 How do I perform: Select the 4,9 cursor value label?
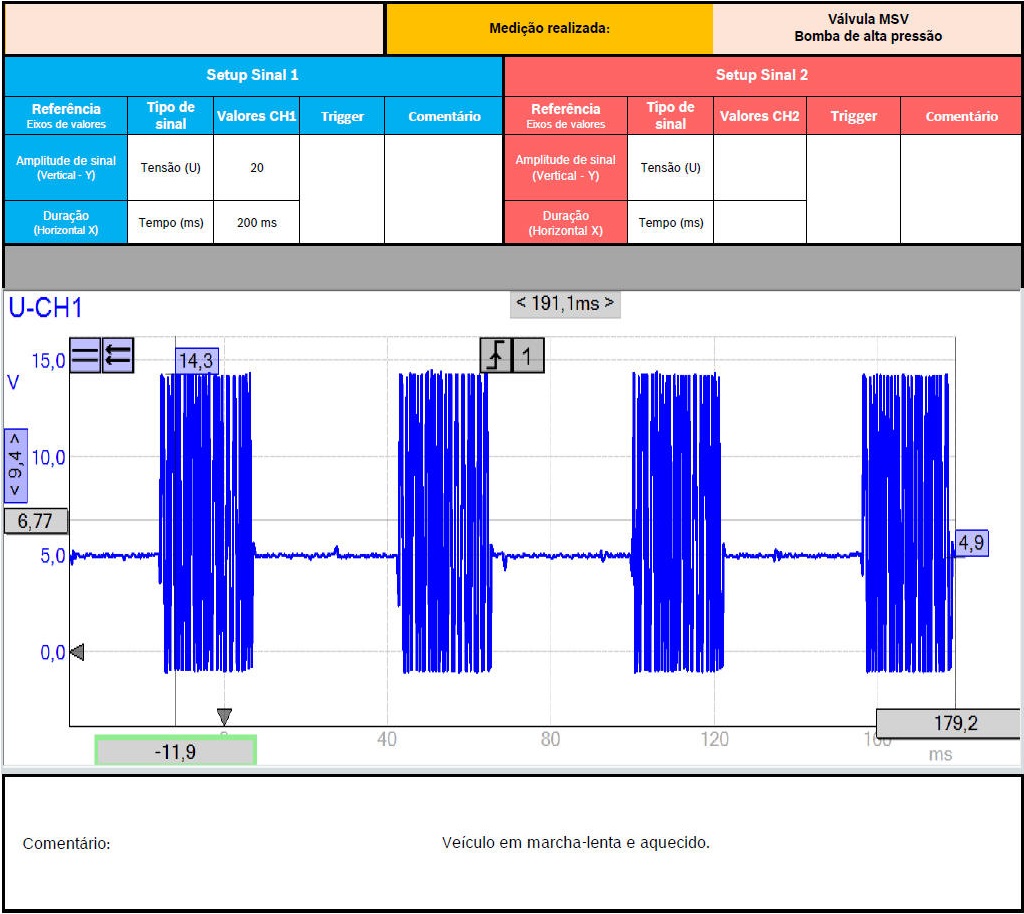coord(971,543)
